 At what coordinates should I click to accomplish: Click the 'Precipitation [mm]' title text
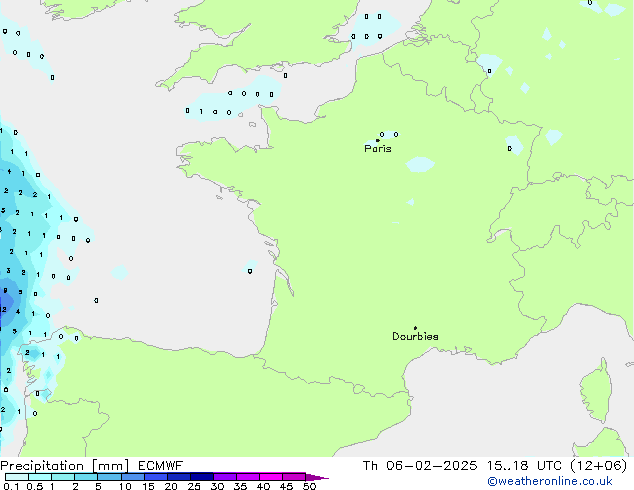click(x=64, y=466)
